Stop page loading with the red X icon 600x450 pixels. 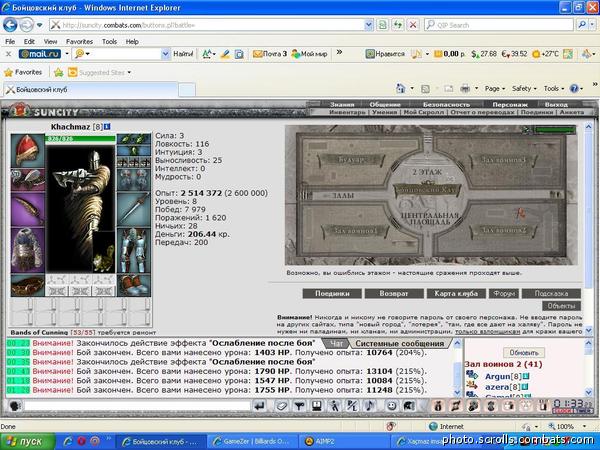click(x=412, y=25)
